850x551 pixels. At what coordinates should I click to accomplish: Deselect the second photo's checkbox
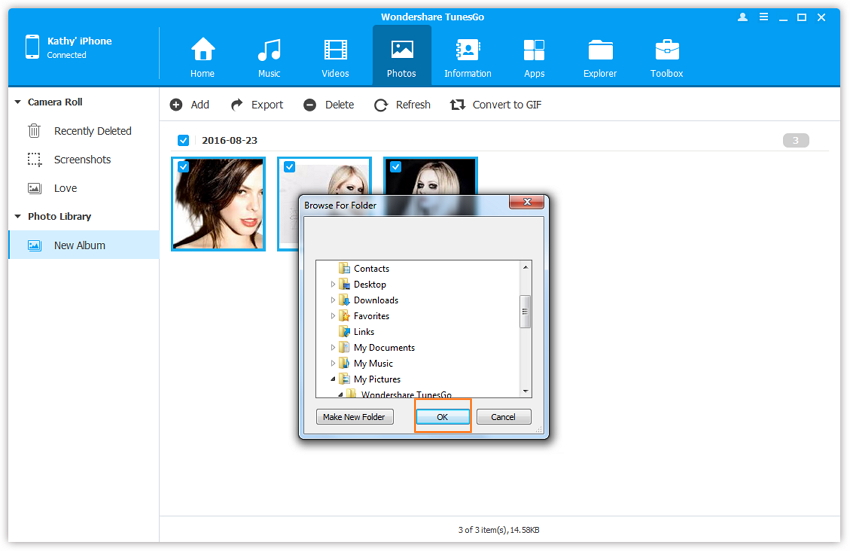[x=289, y=167]
